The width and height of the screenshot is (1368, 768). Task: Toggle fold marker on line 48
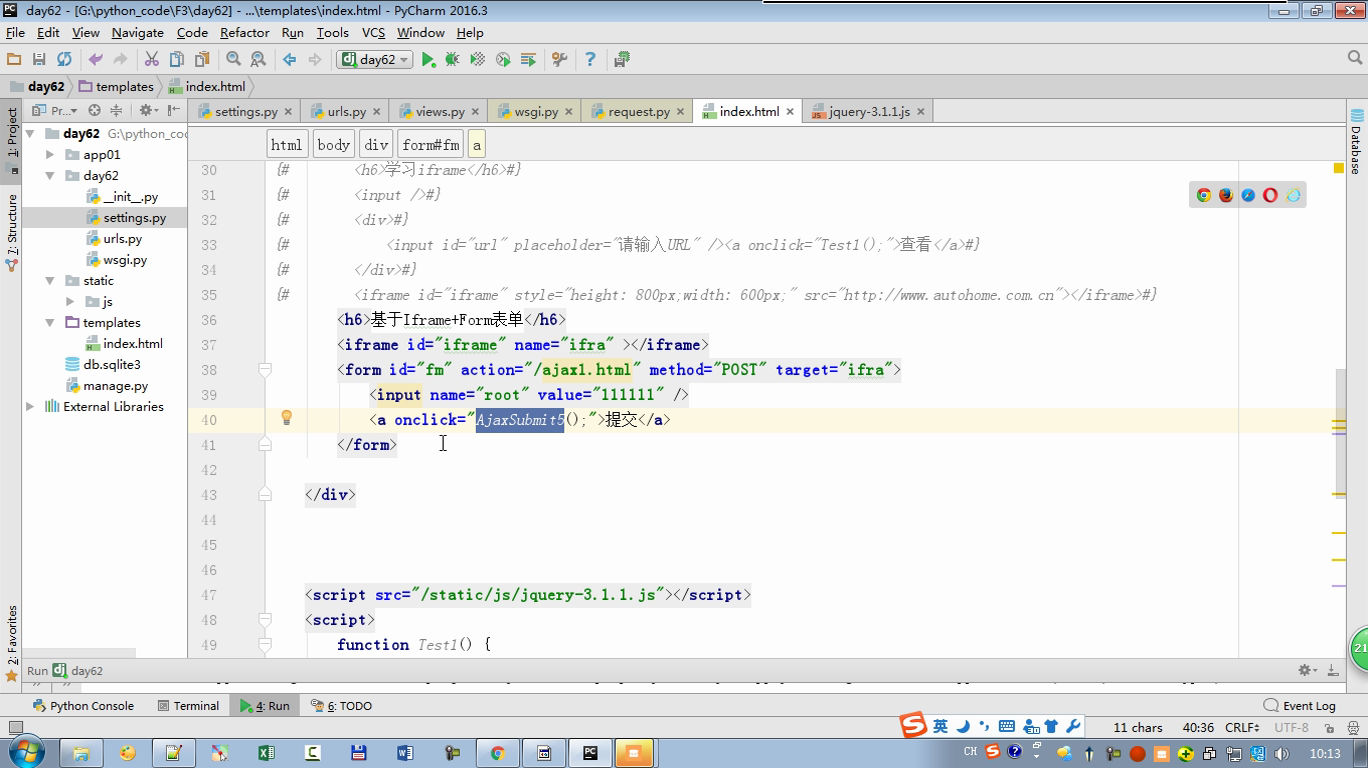click(265, 620)
